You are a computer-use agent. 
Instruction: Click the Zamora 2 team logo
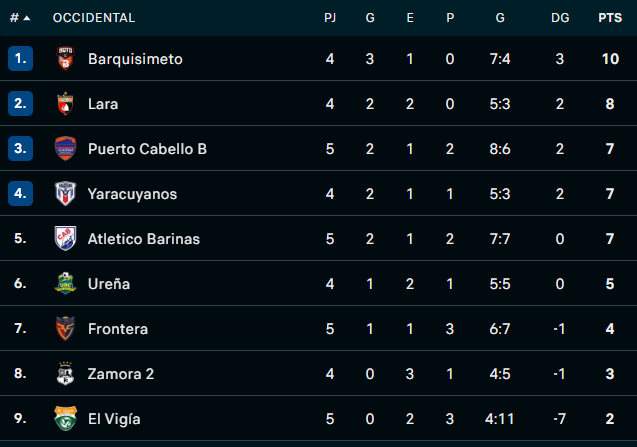(x=65, y=374)
